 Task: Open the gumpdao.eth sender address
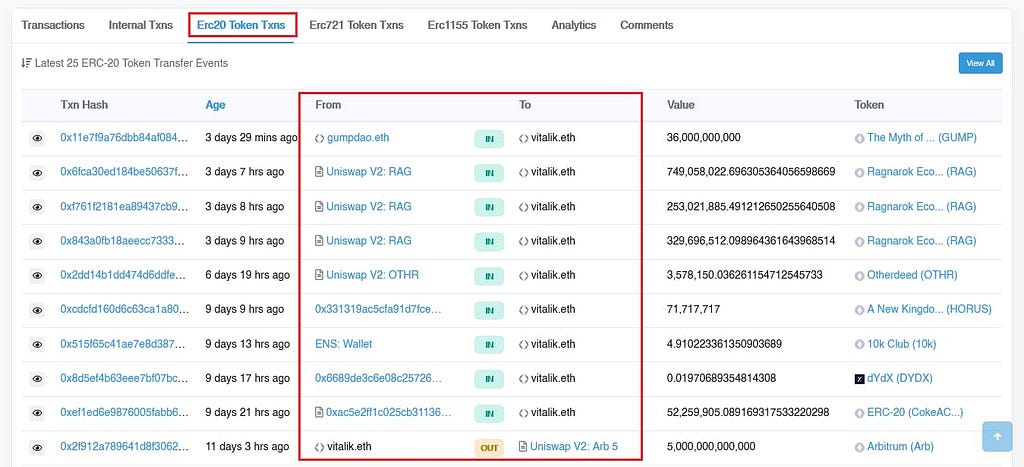pyautogui.click(x=358, y=138)
